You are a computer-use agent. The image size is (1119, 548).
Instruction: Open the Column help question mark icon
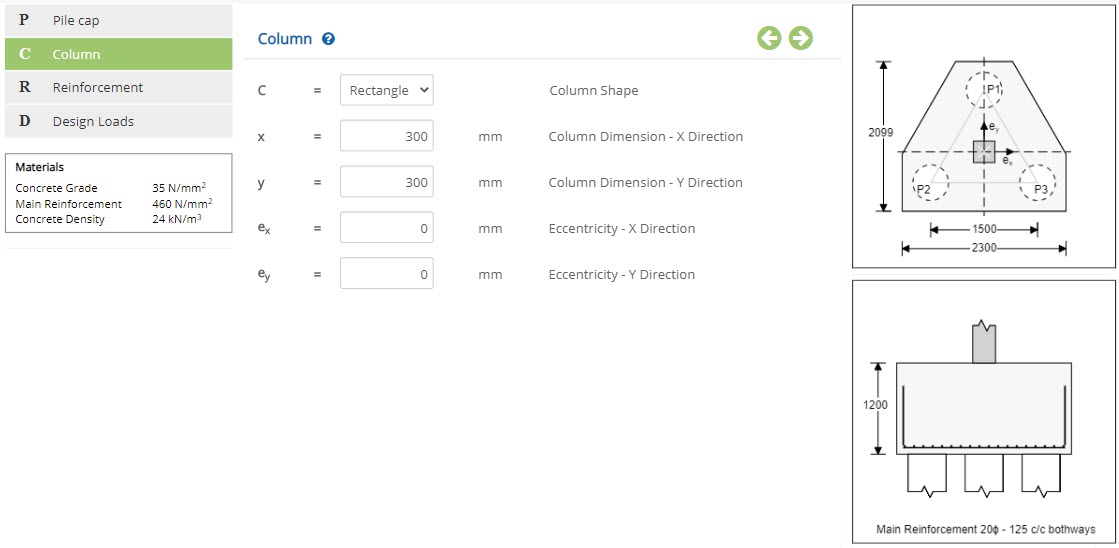(x=328, y=39)
